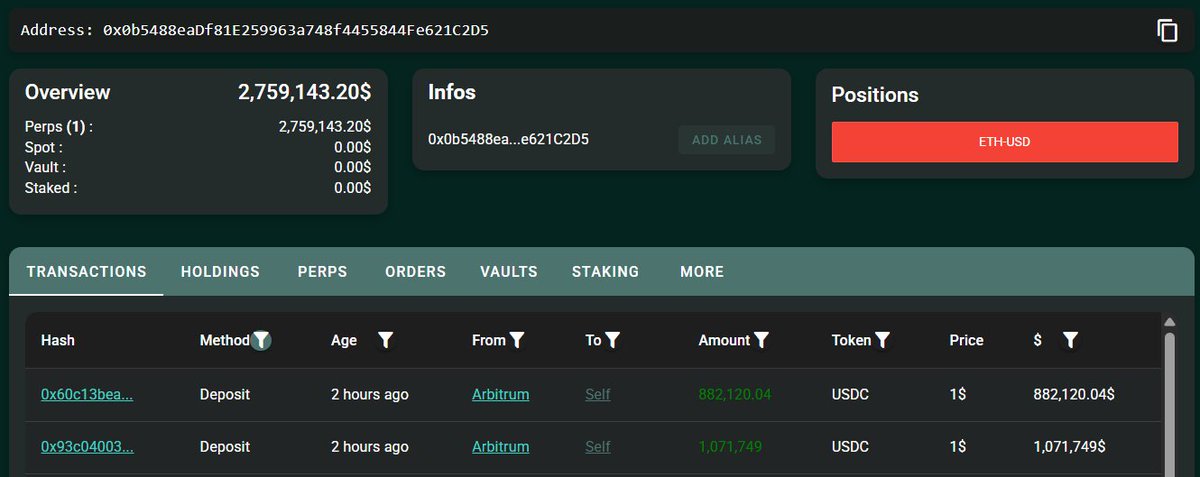
Task: Click the table's vertical scrollbar
Action: pos(1169,404)
